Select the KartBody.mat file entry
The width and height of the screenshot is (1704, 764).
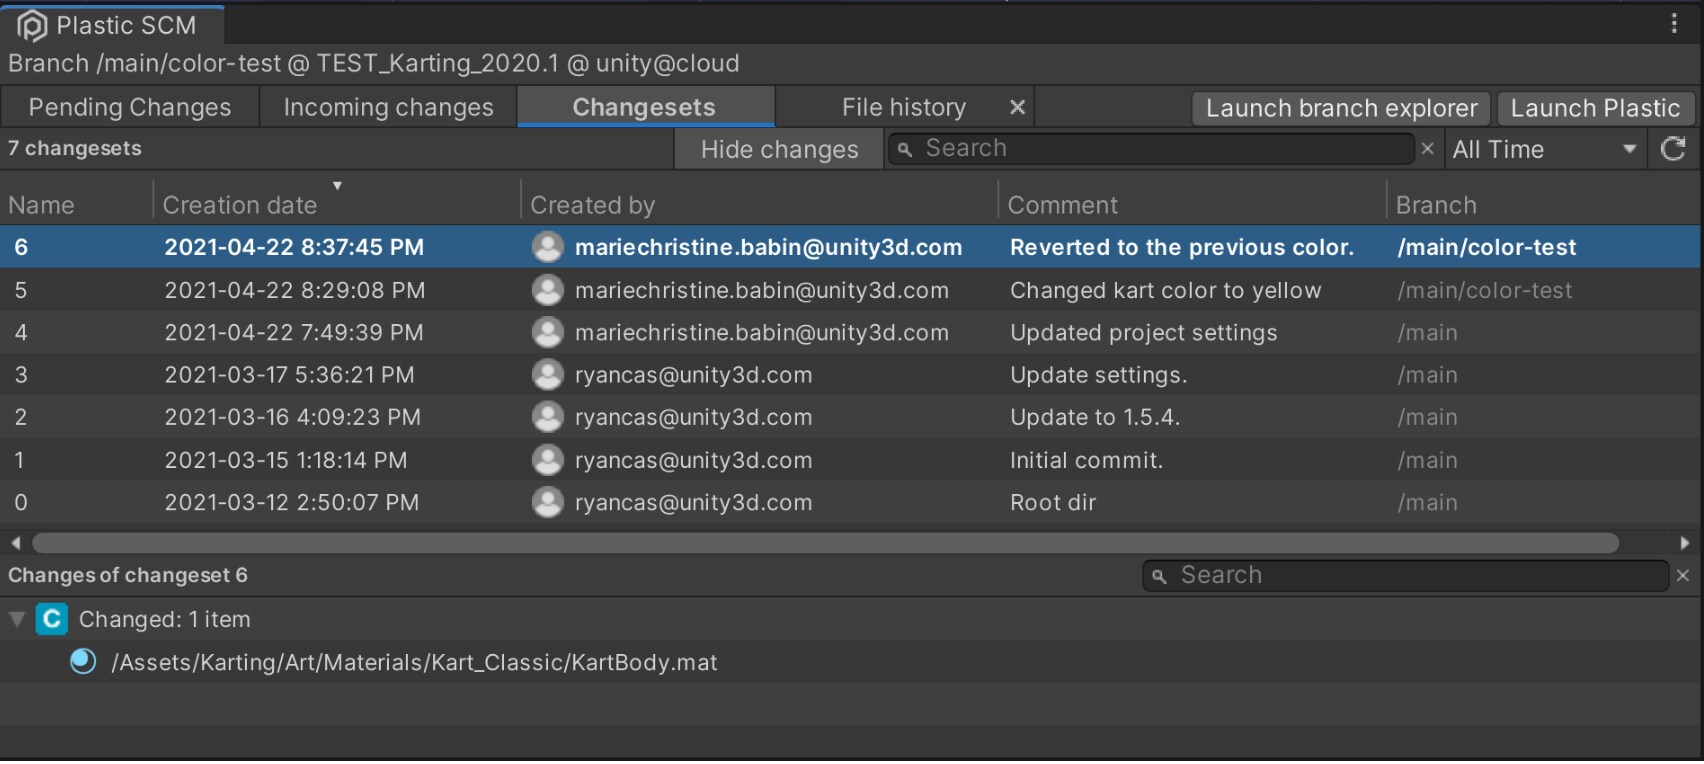(x=850, y=662)
